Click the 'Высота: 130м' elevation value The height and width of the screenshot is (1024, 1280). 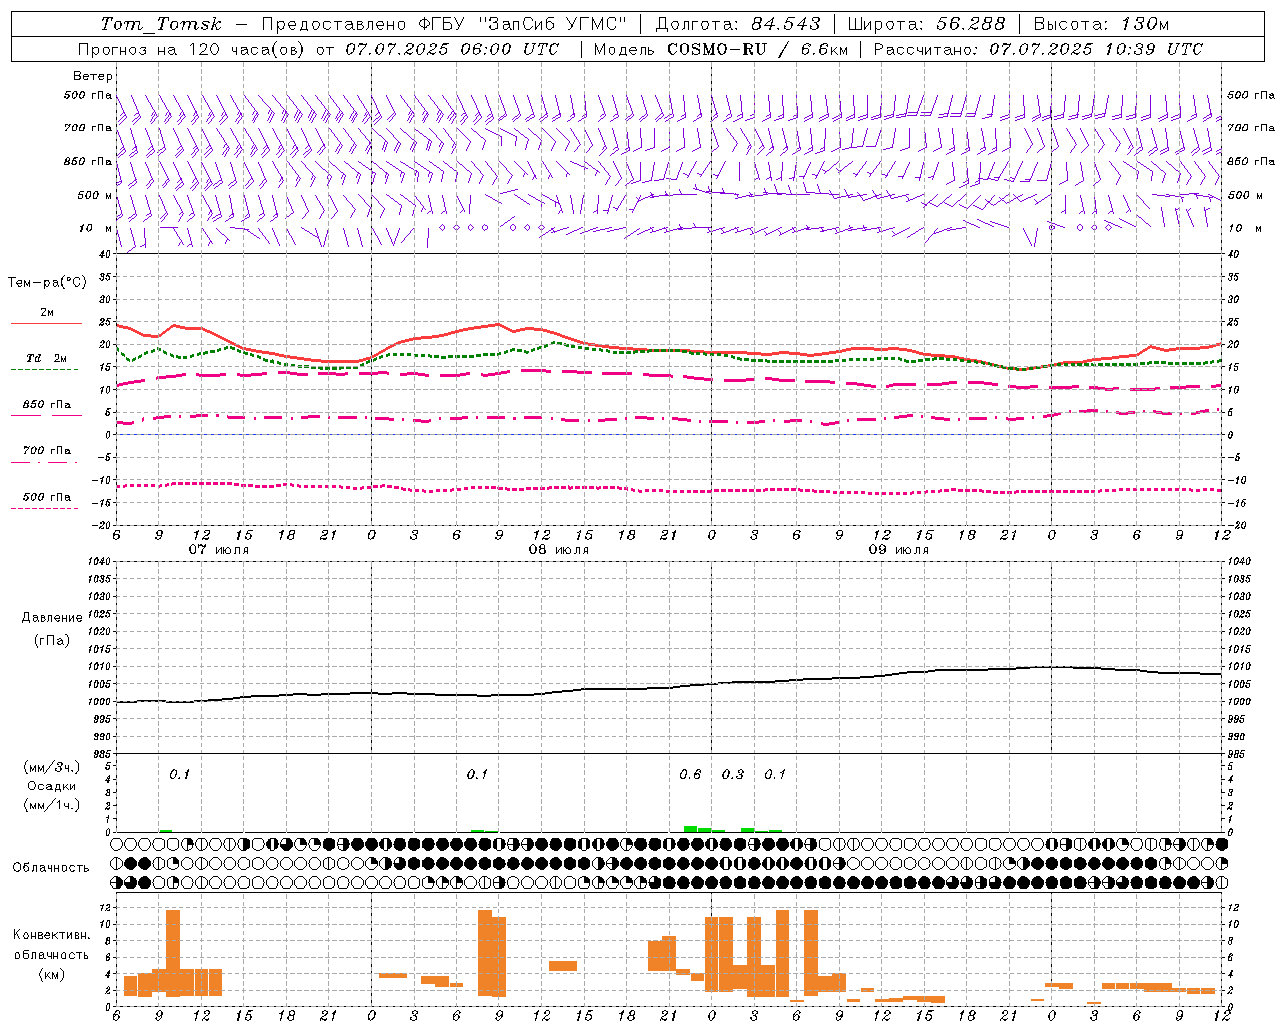[1101, 24]
